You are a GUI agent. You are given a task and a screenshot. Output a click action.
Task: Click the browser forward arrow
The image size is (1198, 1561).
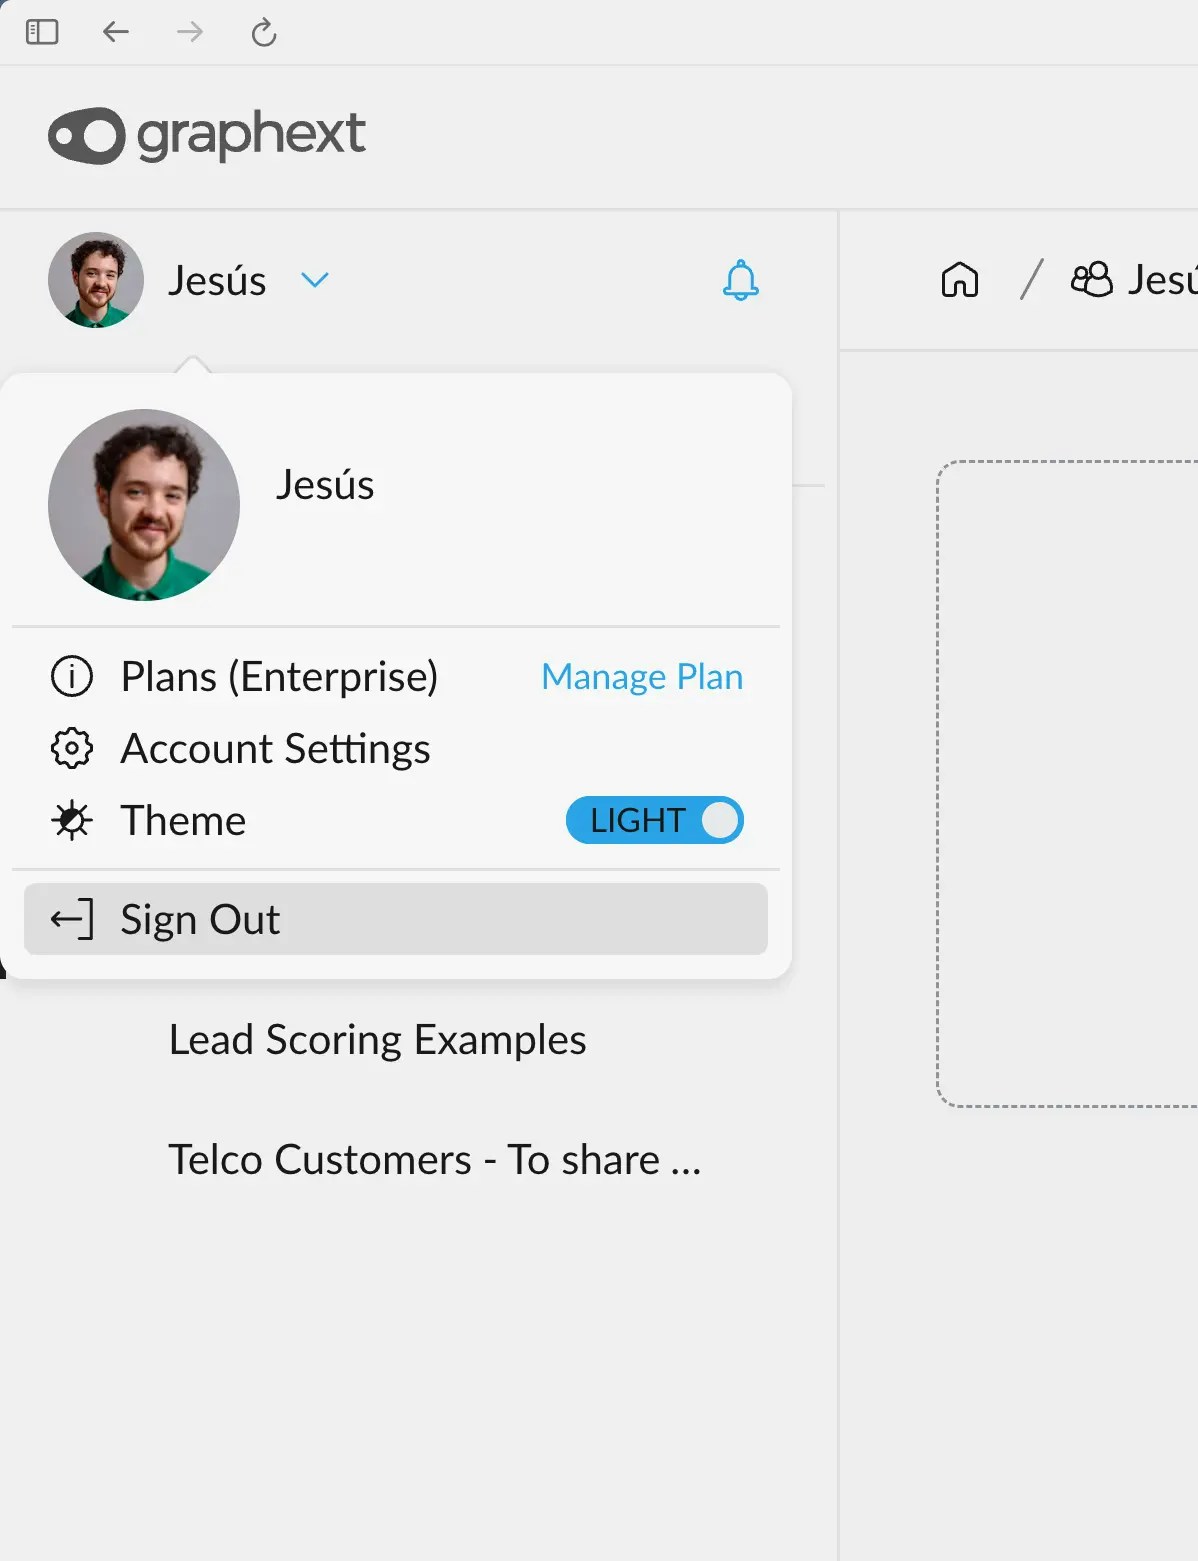[x=190, y=32]
